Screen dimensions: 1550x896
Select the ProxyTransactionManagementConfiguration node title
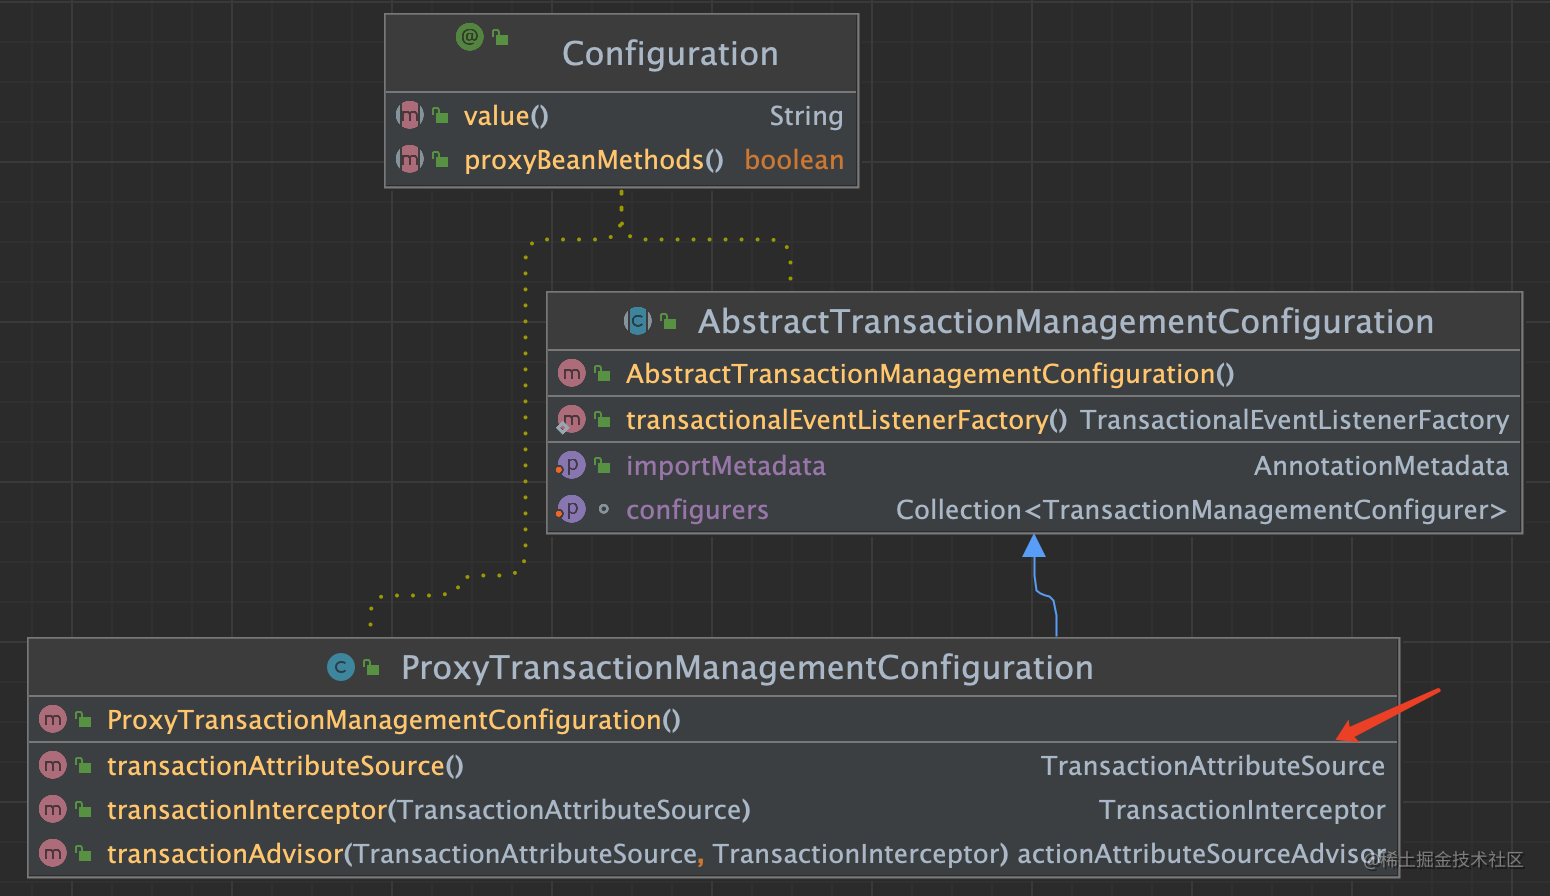(x=747, y=668)
